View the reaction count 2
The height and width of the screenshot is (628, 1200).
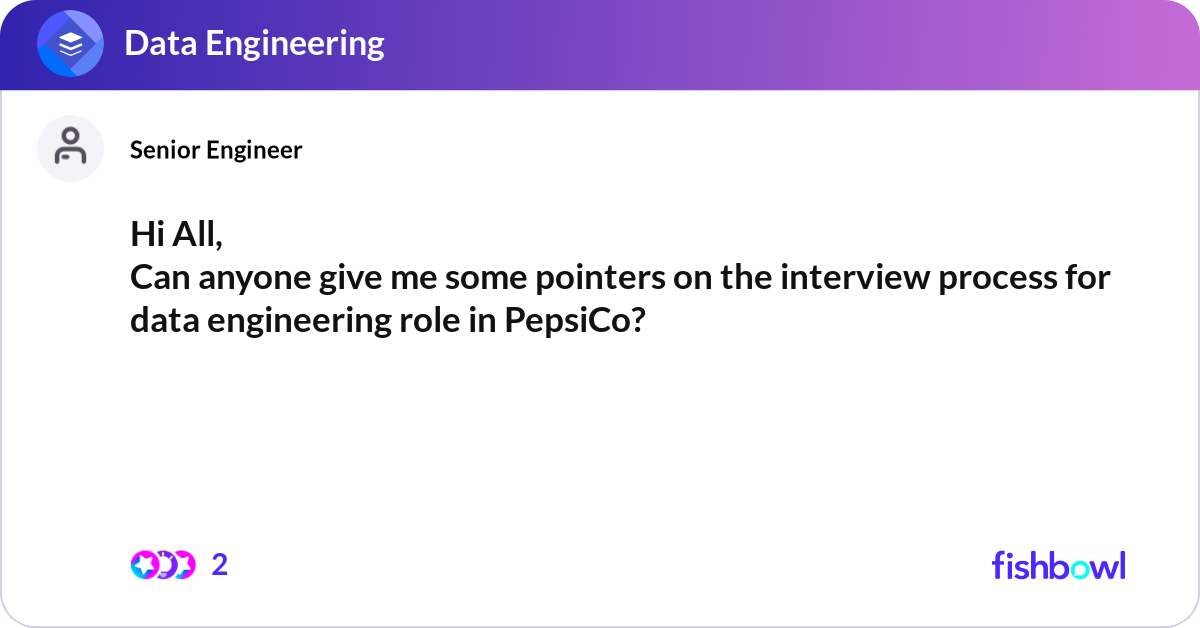[x=220, y=565]
